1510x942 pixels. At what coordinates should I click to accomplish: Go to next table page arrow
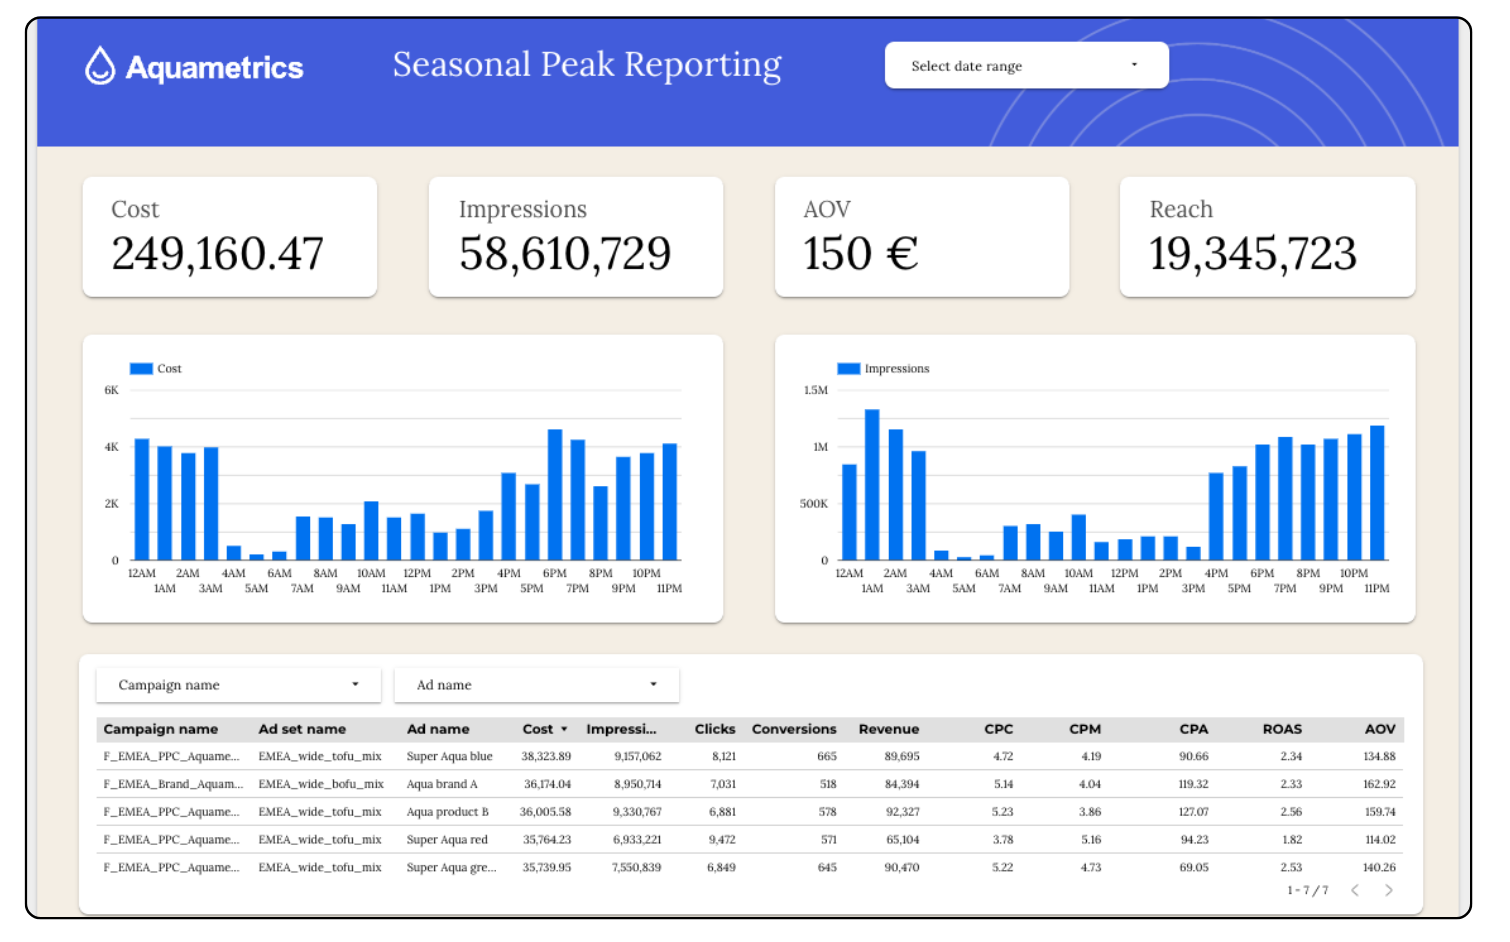[x=1388, y=890]
